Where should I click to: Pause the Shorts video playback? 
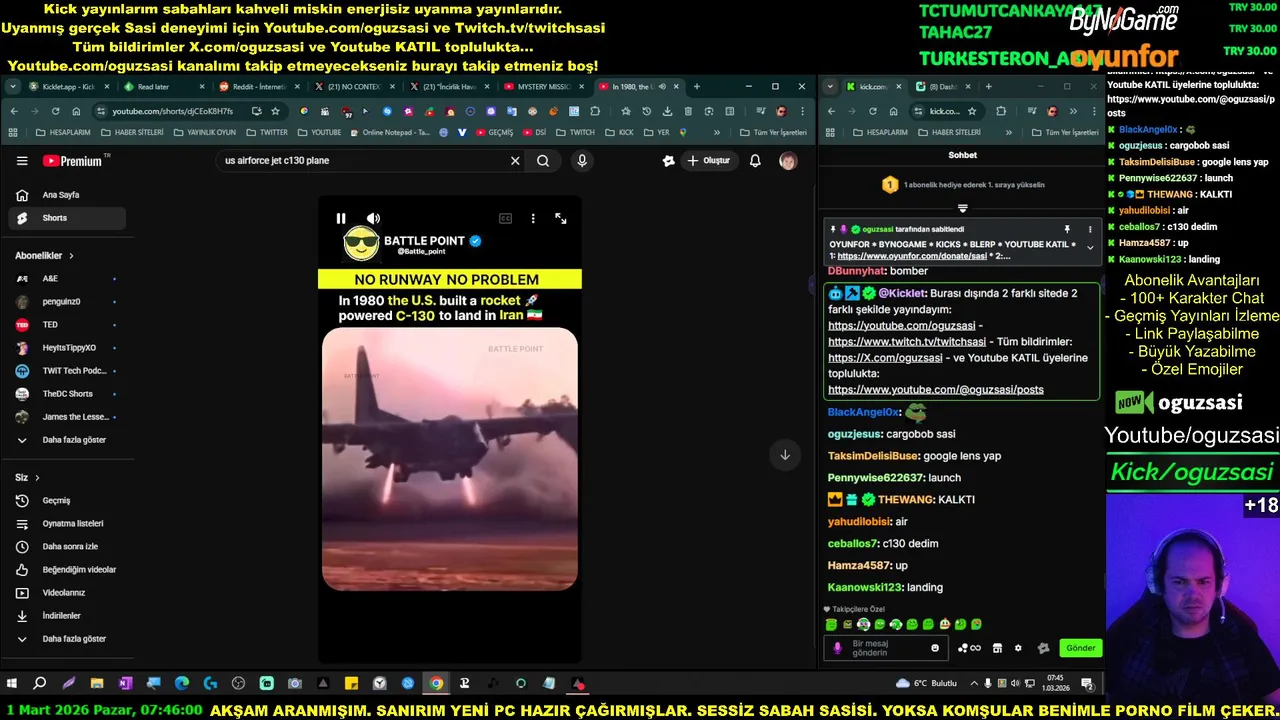pos(340,218)
